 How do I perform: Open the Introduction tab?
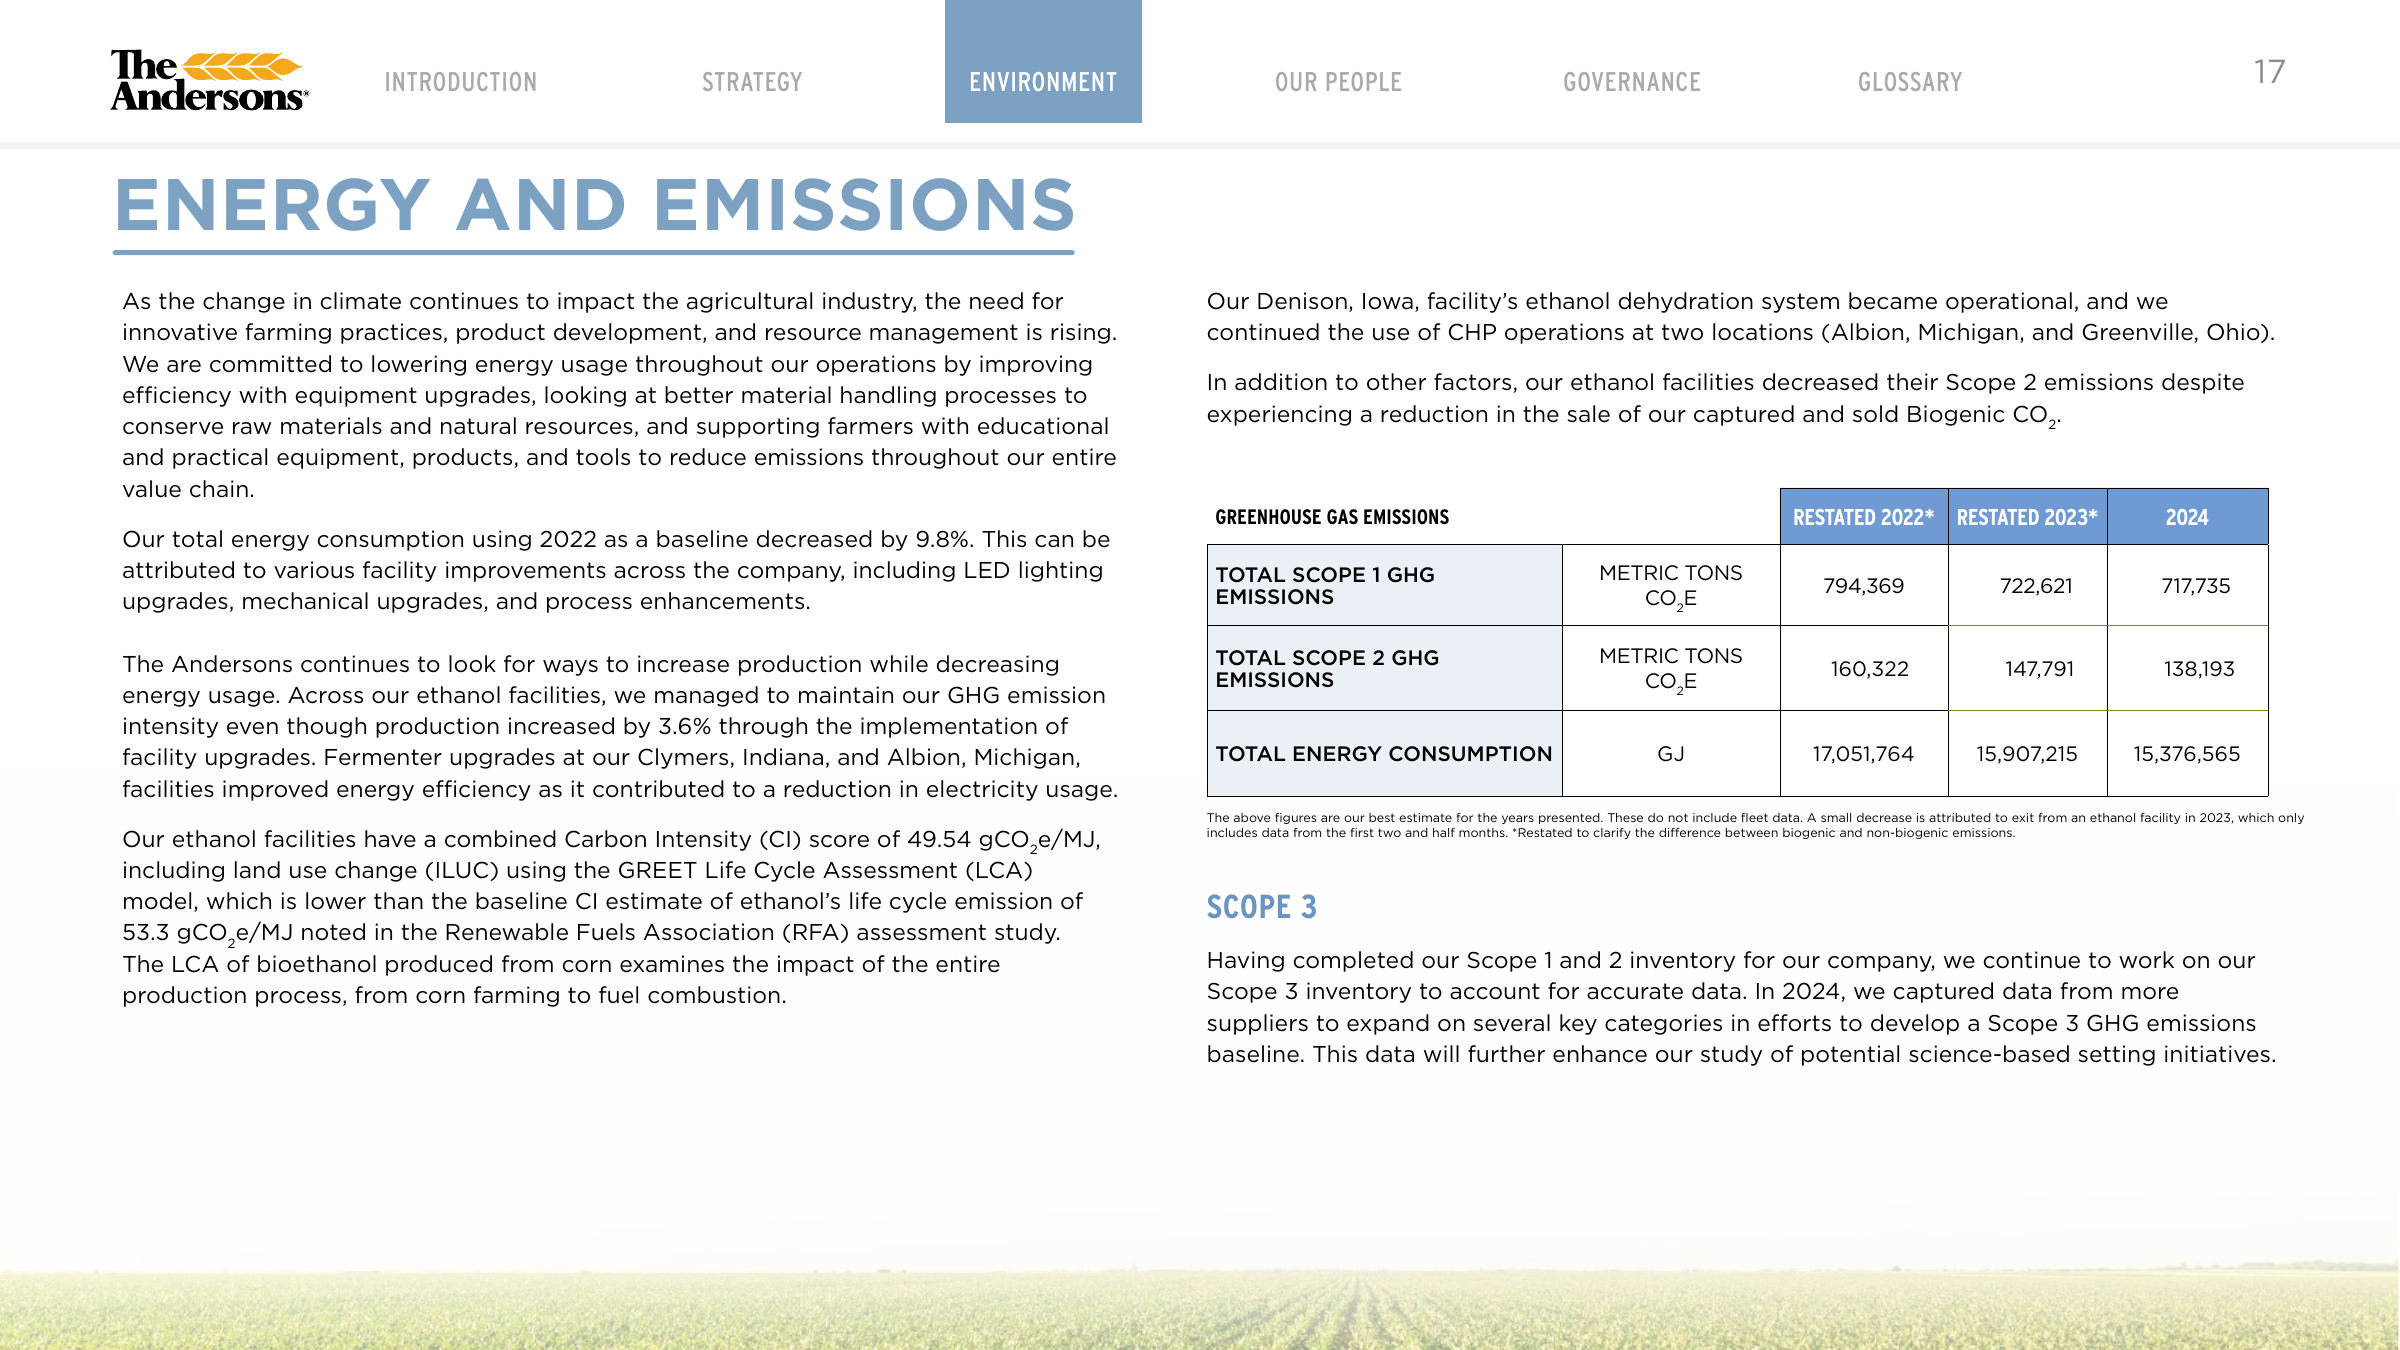coord(461,82)
